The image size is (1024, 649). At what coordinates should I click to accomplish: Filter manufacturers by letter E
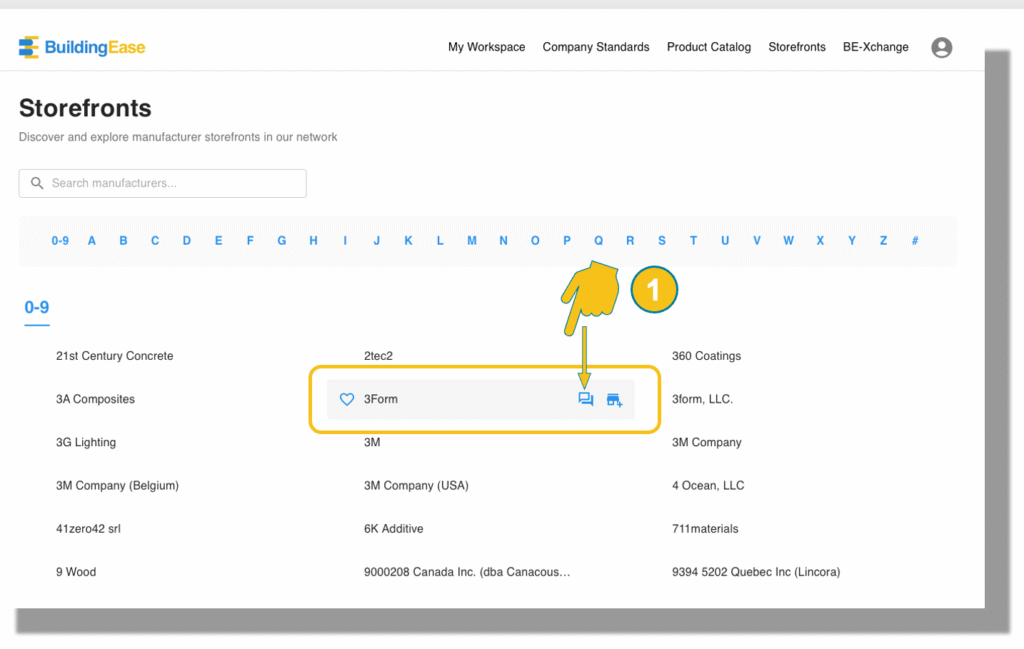(x=218, y=241)
